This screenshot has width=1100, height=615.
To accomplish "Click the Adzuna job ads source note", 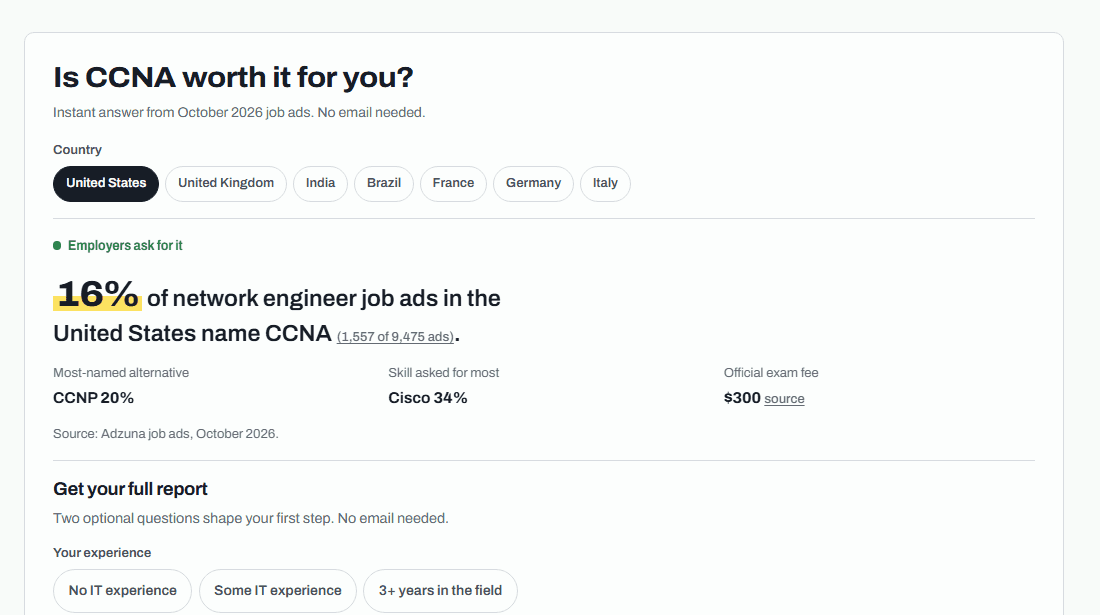I will (x=166, y=433).
